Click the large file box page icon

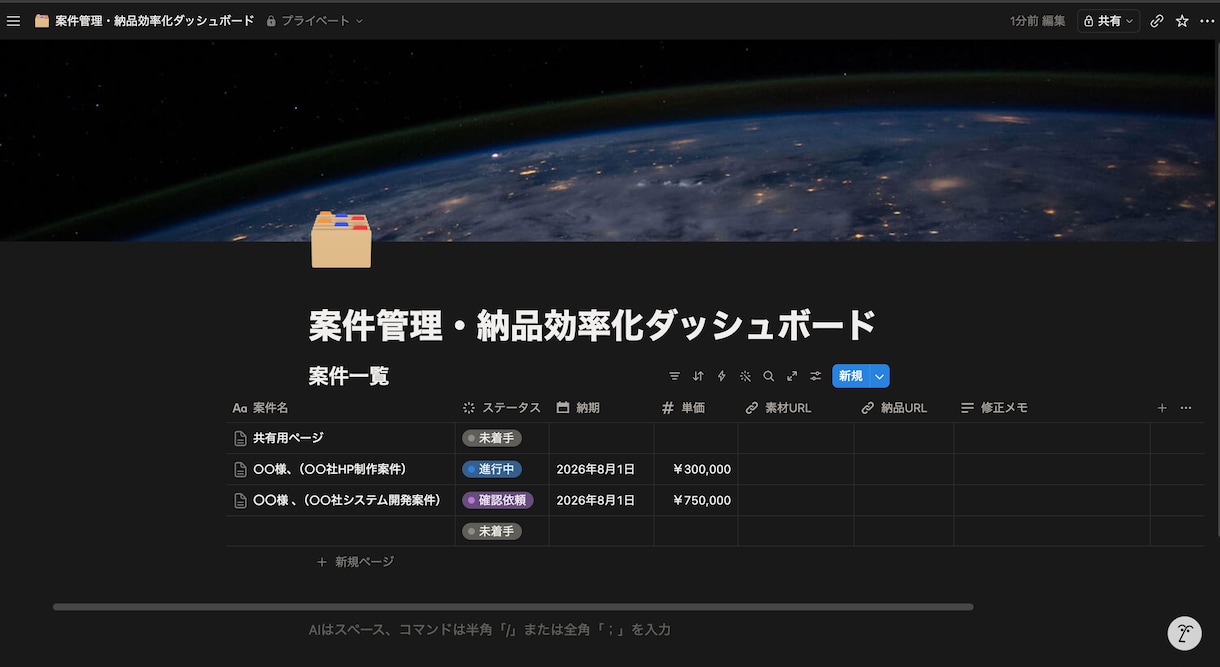point(341,240)
